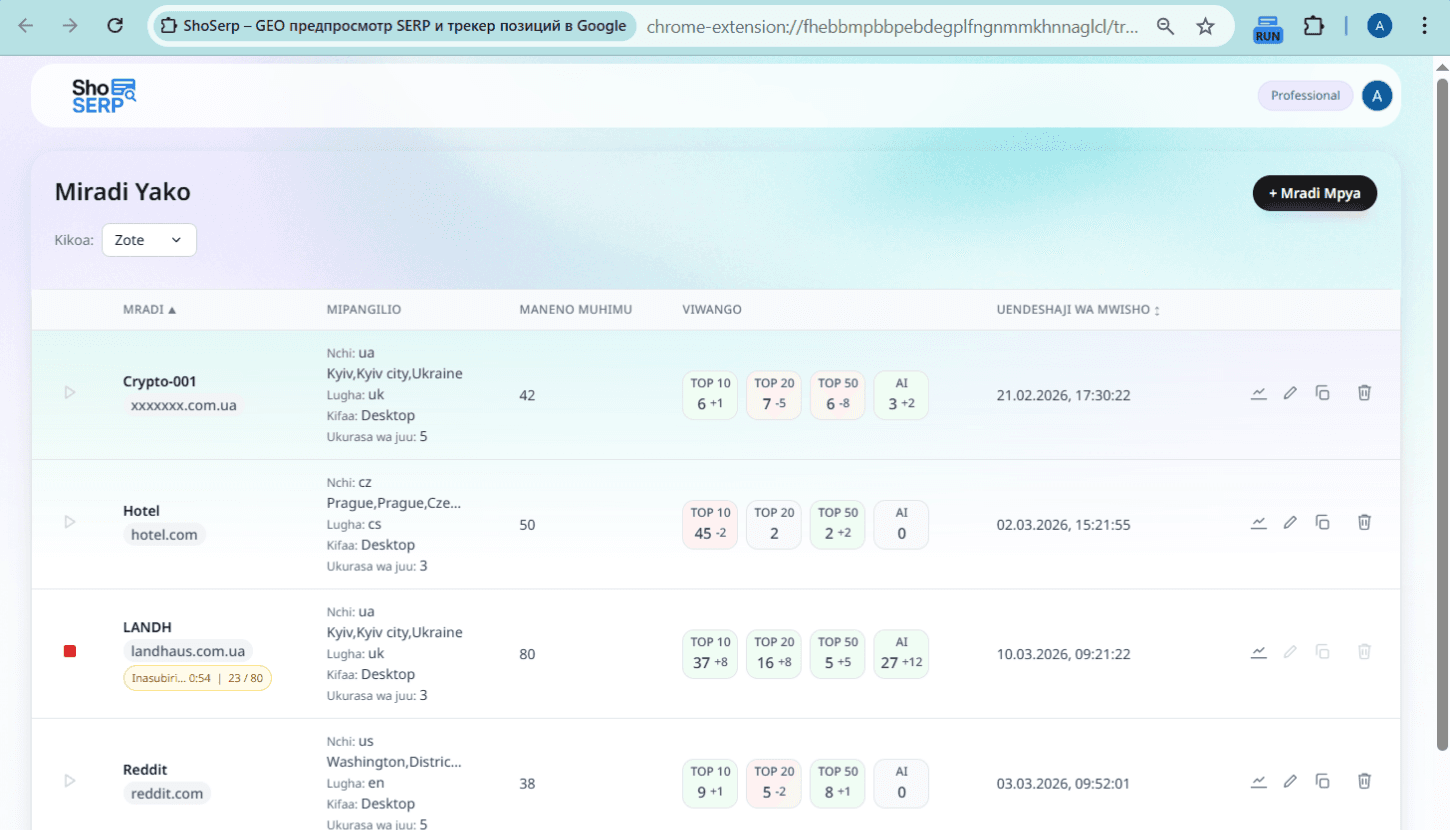Click the MIPANGILIO column header

pyautogui.click(x=364, y=310)
